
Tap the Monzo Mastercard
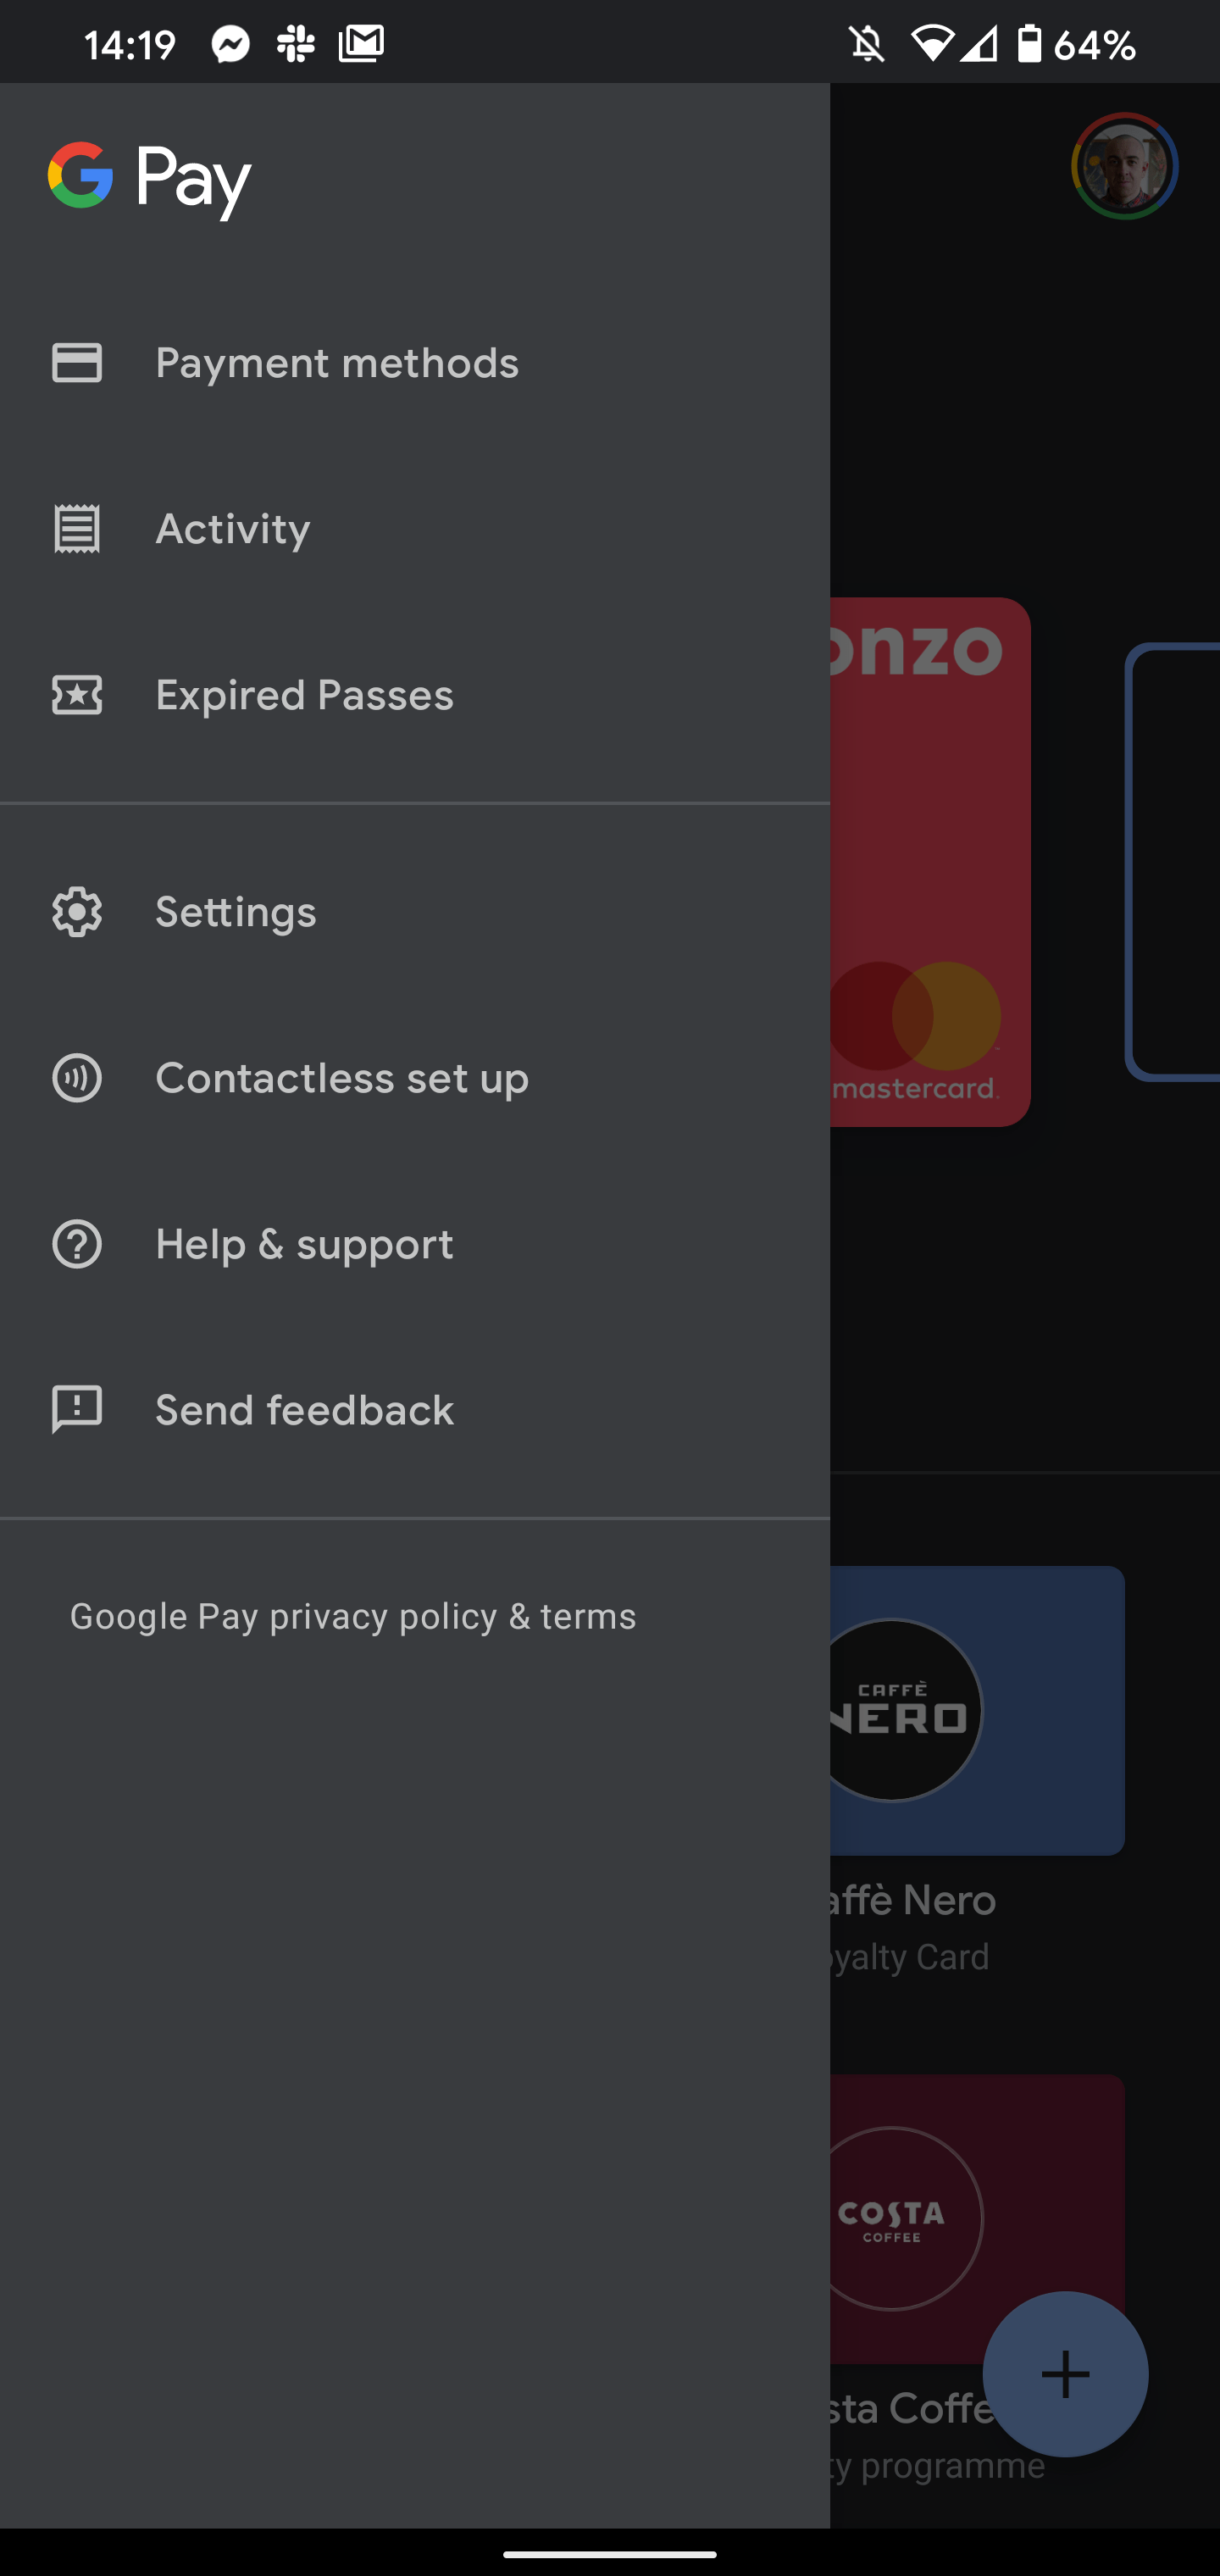[930, 870]
